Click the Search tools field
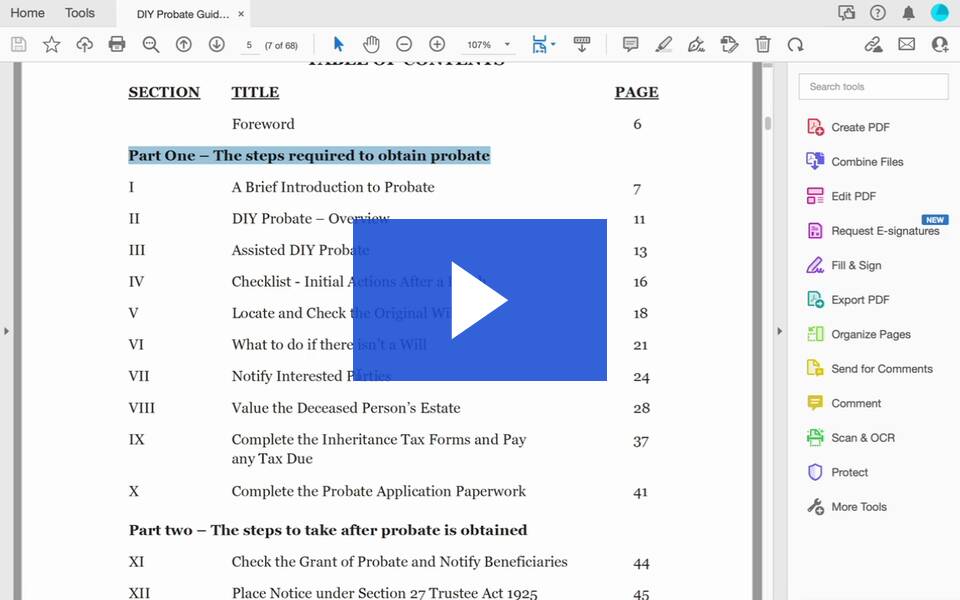This screenshot has height=600, width=960. [873, 87]
